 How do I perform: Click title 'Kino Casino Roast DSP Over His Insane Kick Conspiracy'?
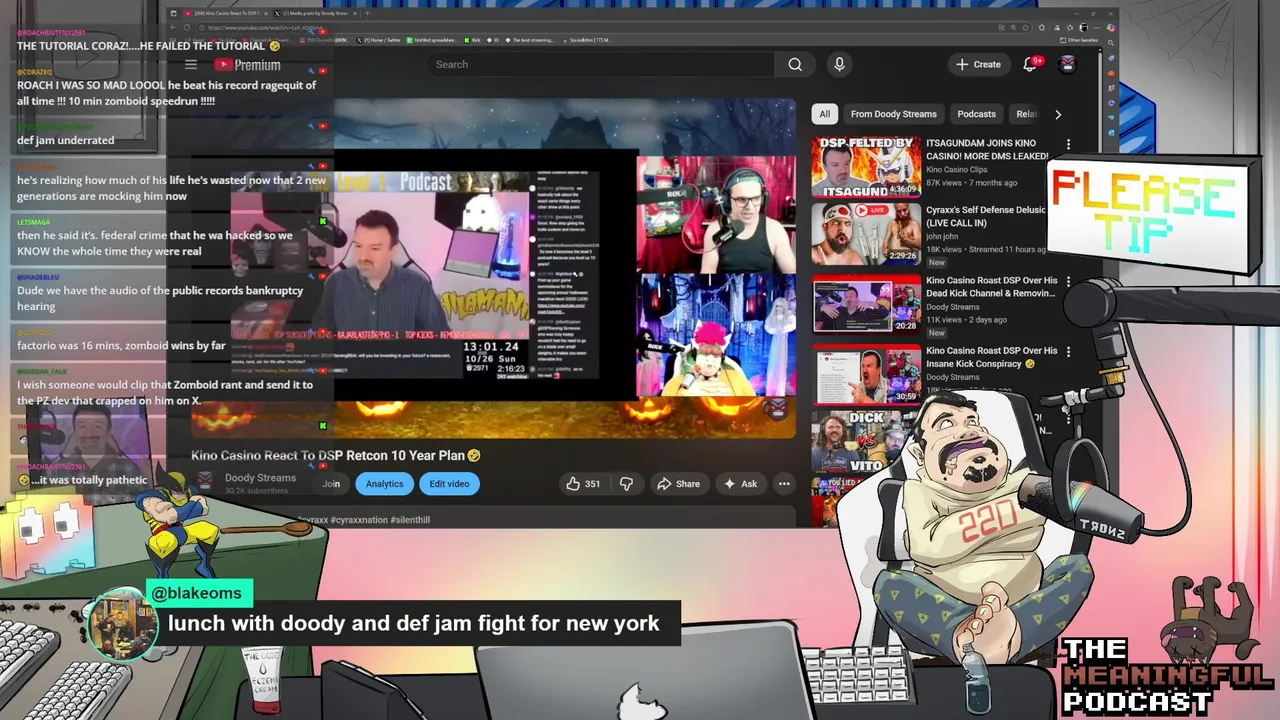pos(991,357)
